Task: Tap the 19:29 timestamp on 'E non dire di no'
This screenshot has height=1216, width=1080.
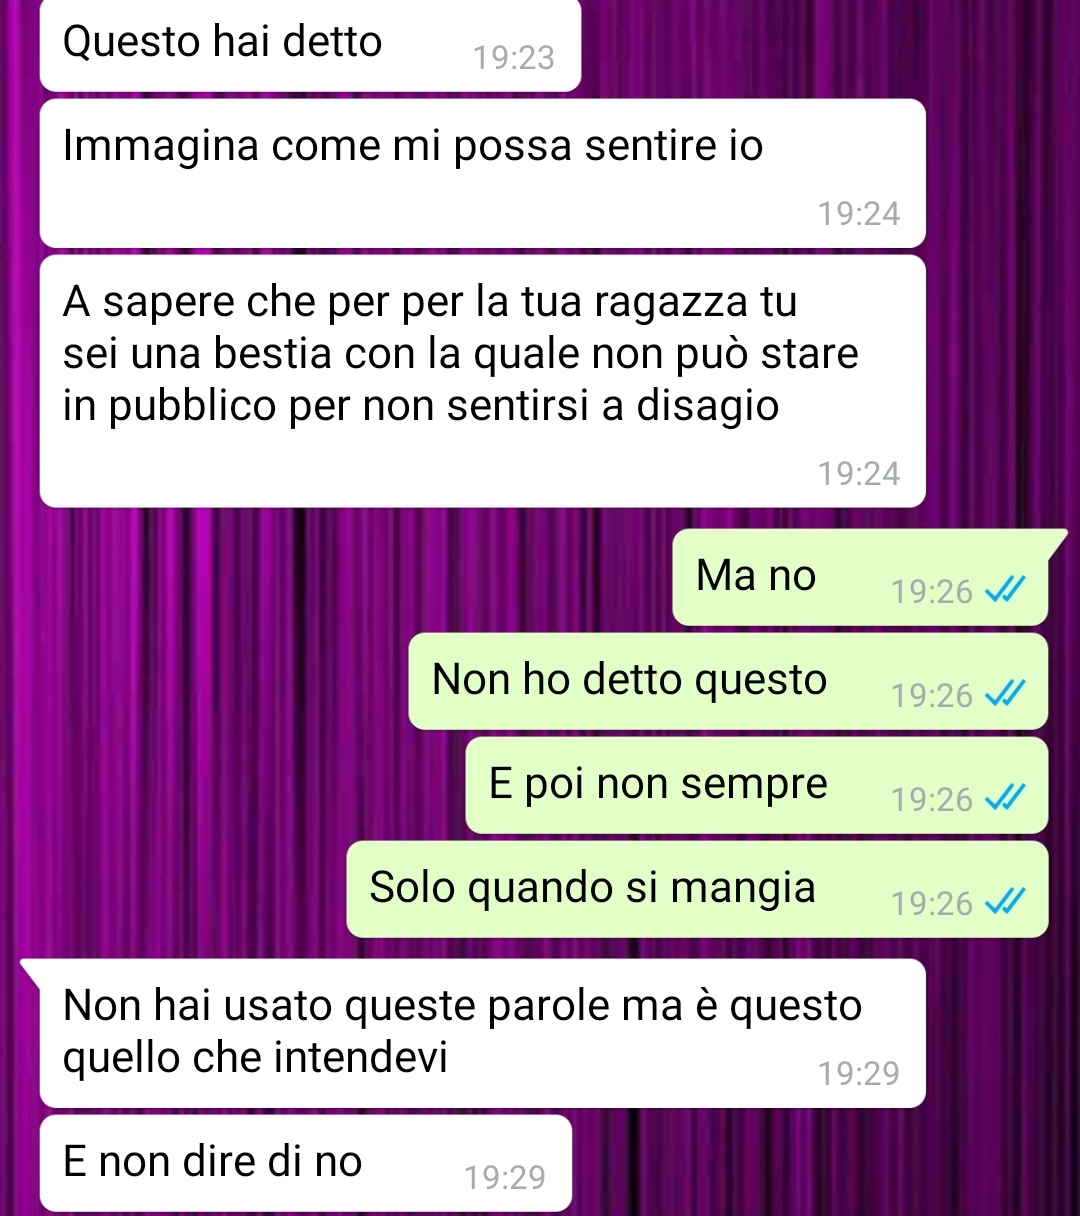Action: click(x=505, y=1178)
